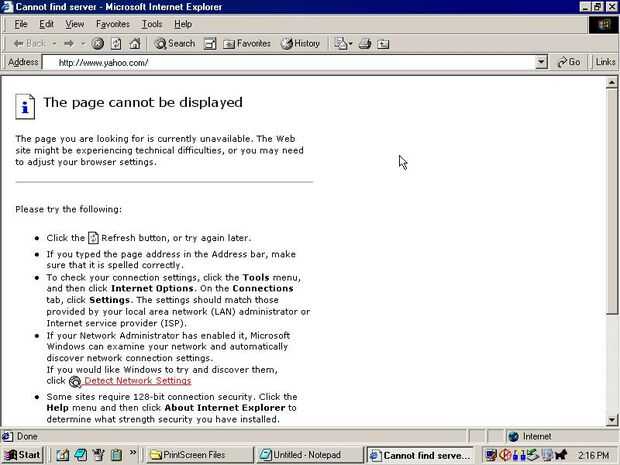The height and width of the screenshot is (465, 620).
Task: Click the red circle tray icon
Action: coord(505,456)
